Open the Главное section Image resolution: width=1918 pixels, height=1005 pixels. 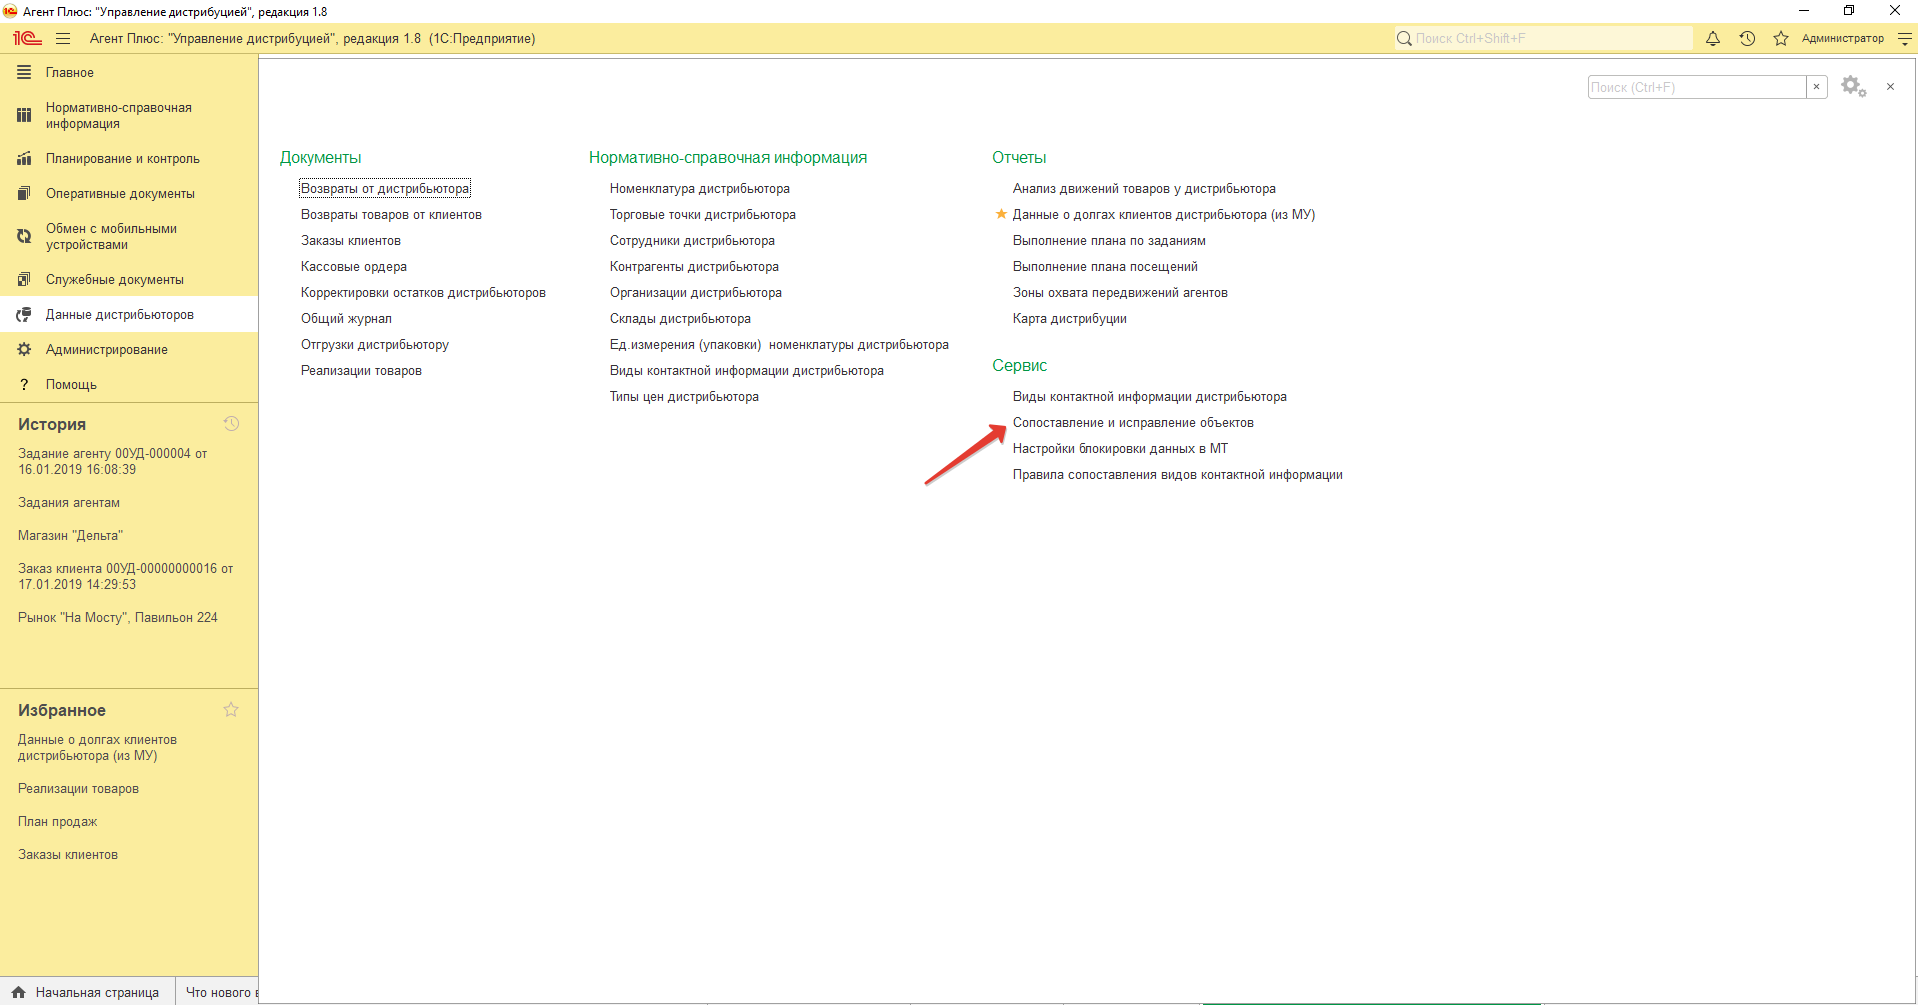coord(129,72)
